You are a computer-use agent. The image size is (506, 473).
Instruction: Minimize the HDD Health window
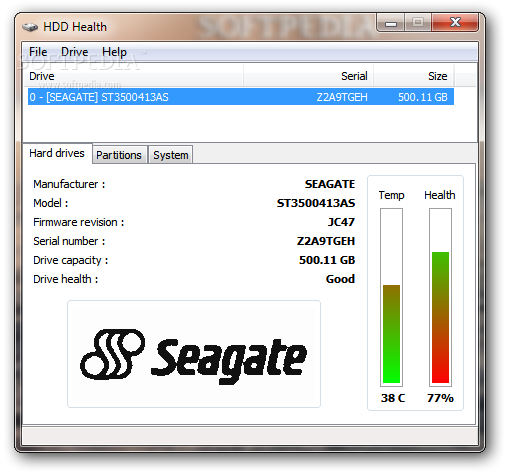[391, 23]
